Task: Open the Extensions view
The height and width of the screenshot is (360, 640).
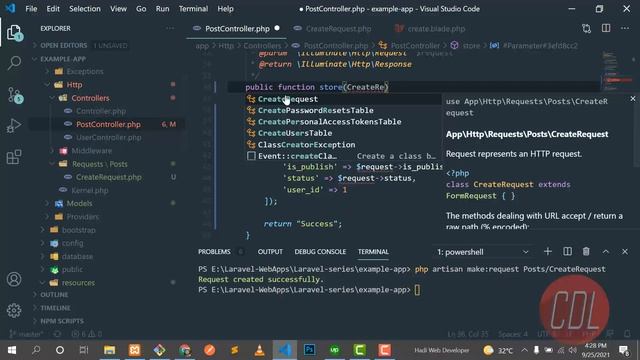Action: coord(14,157)
